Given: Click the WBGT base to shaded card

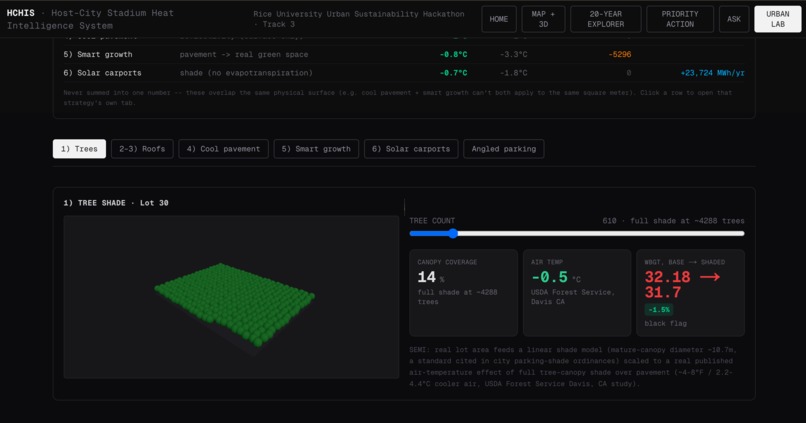Looking at the screenshot, I should click(690, 293).
